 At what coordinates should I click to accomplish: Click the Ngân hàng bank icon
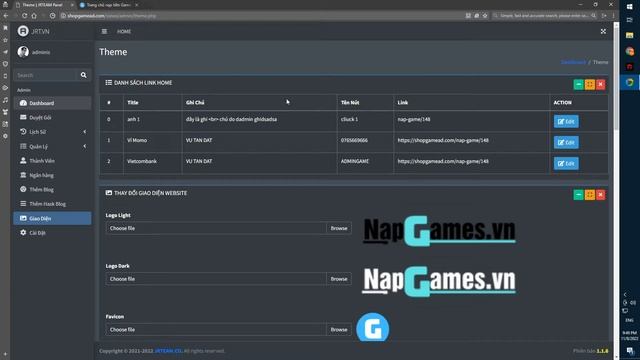(x=23, y=175)
